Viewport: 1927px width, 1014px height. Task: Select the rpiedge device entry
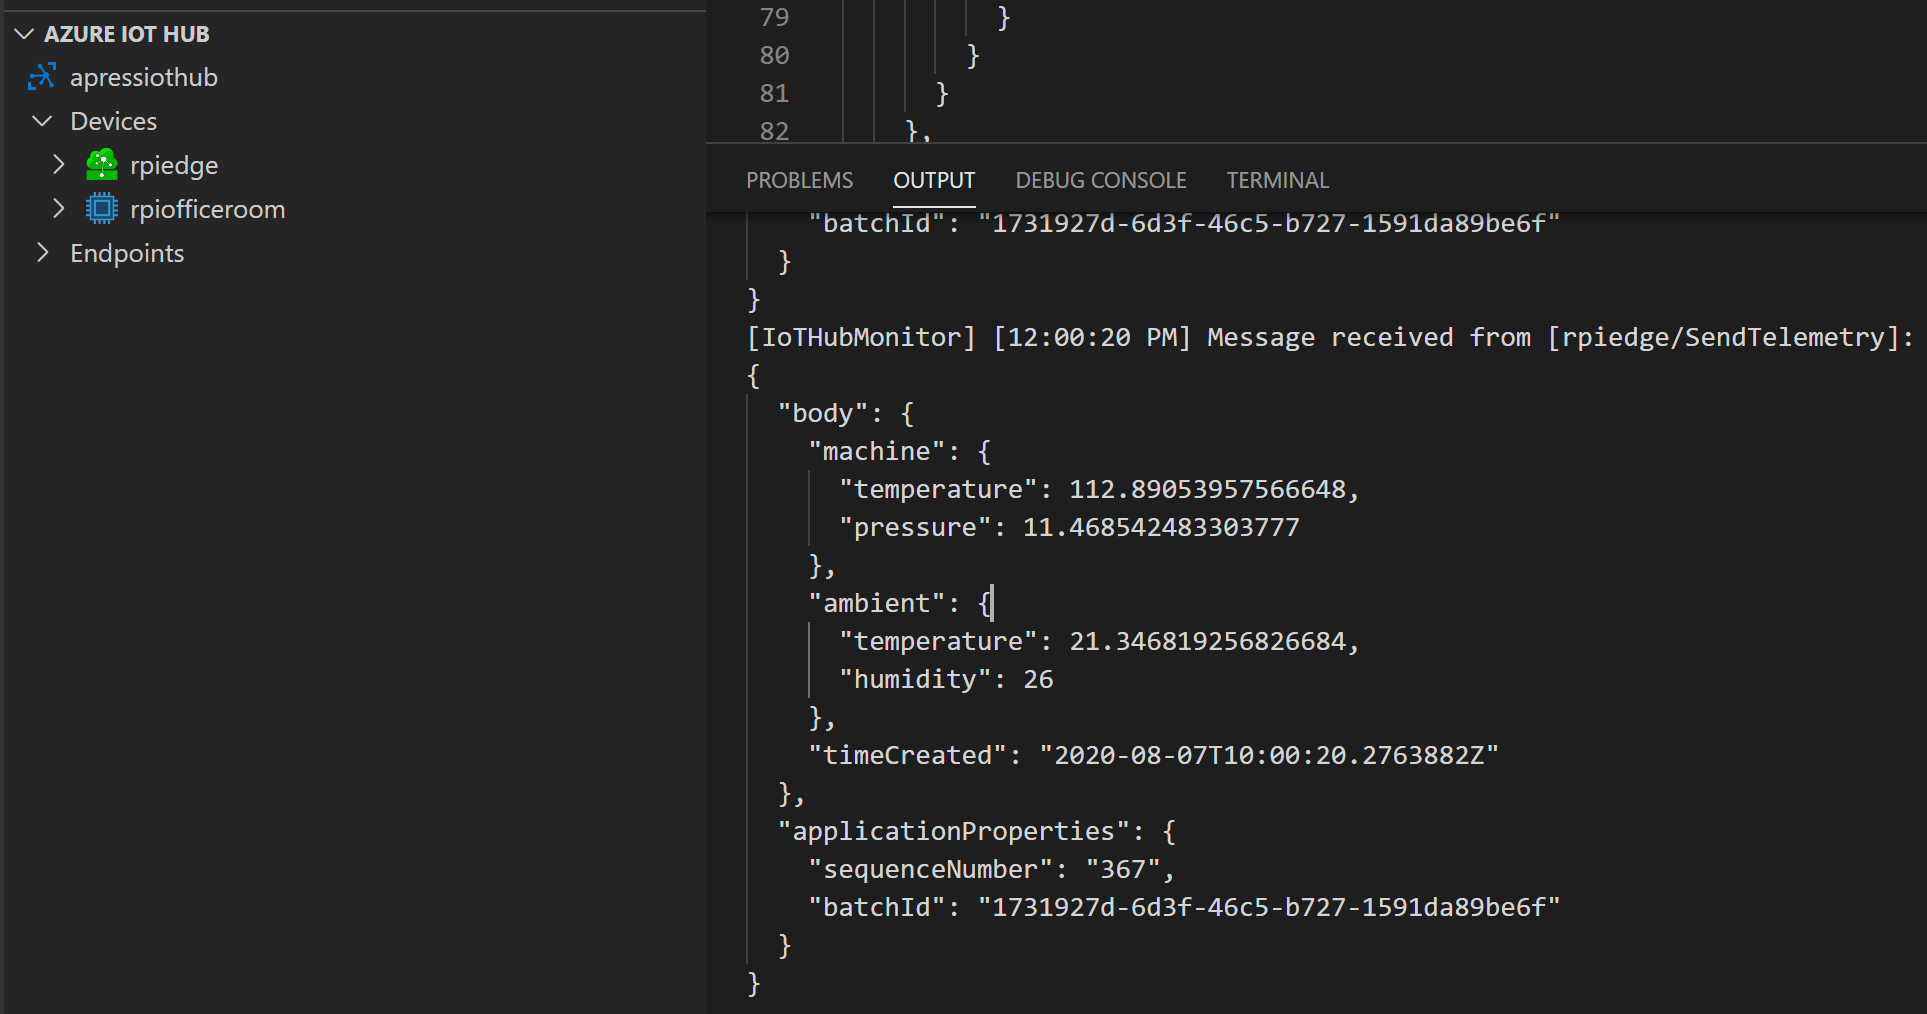(x=174, y=165)
